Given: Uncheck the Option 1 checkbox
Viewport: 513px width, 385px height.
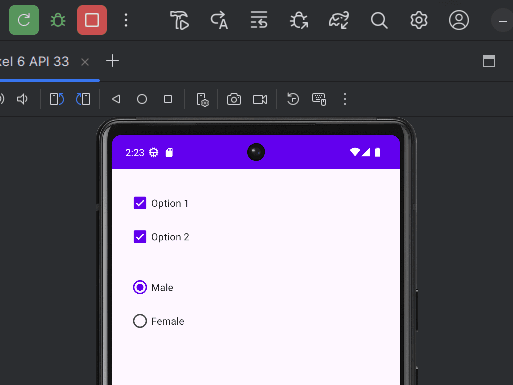Looking at the screenshot, I should click(x=140, y=203).
